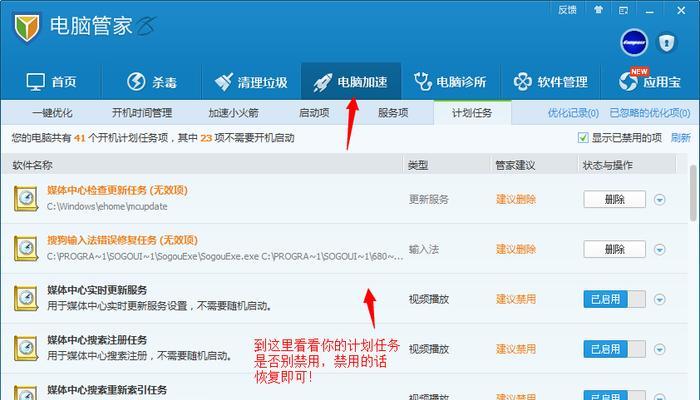Click 建议禁用 for 媒体中心实时更新服务
Viewport: 700px width, 400px height.
[516, 299]
